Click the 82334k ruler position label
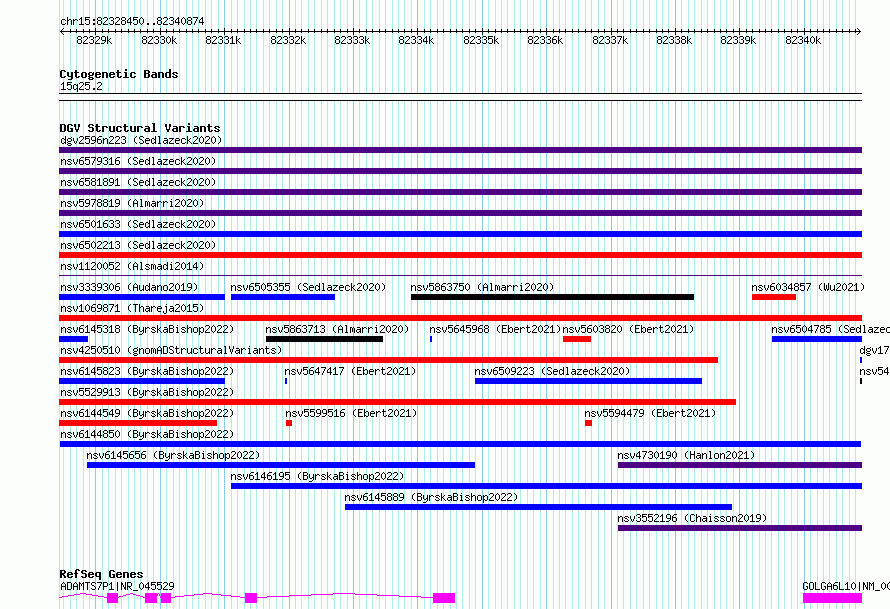The image size is (890, 609). pyautogui.click(x=416, y=40)
